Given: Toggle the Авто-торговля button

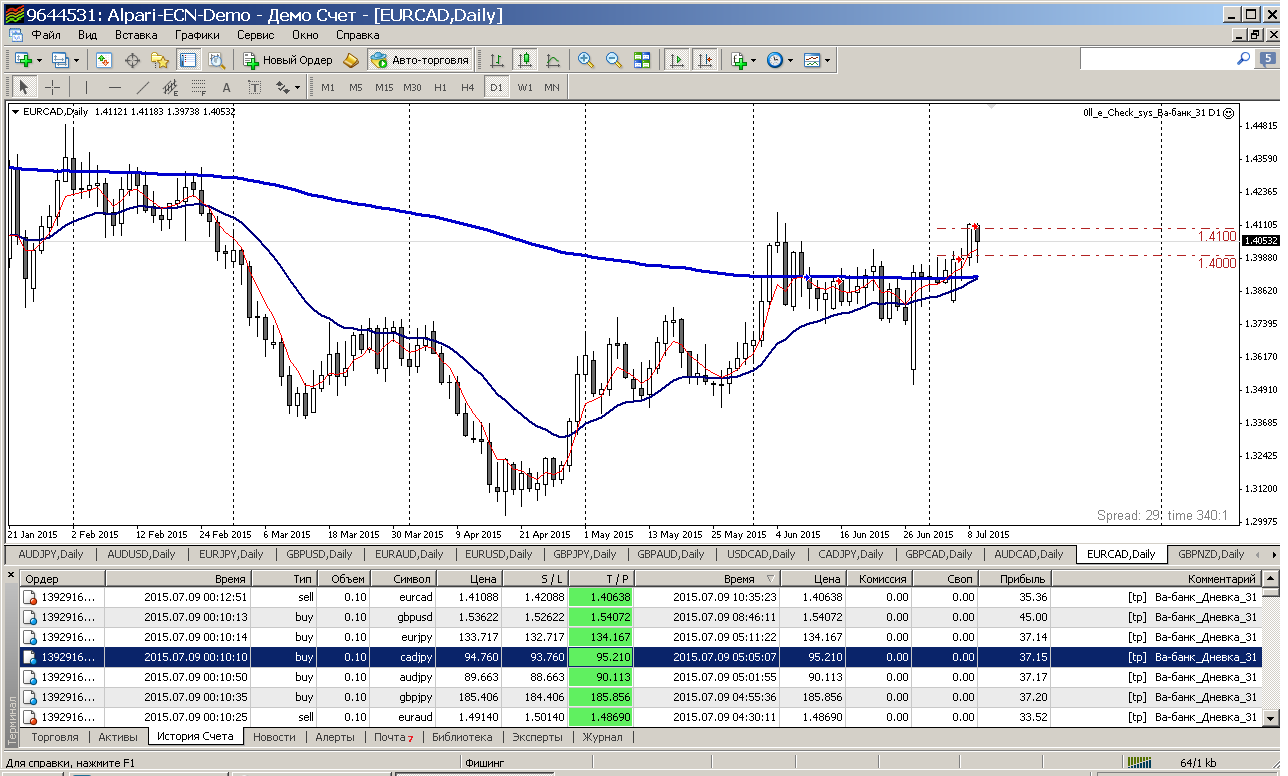Looking at the screenshot, I should click(x=420, y=60).
